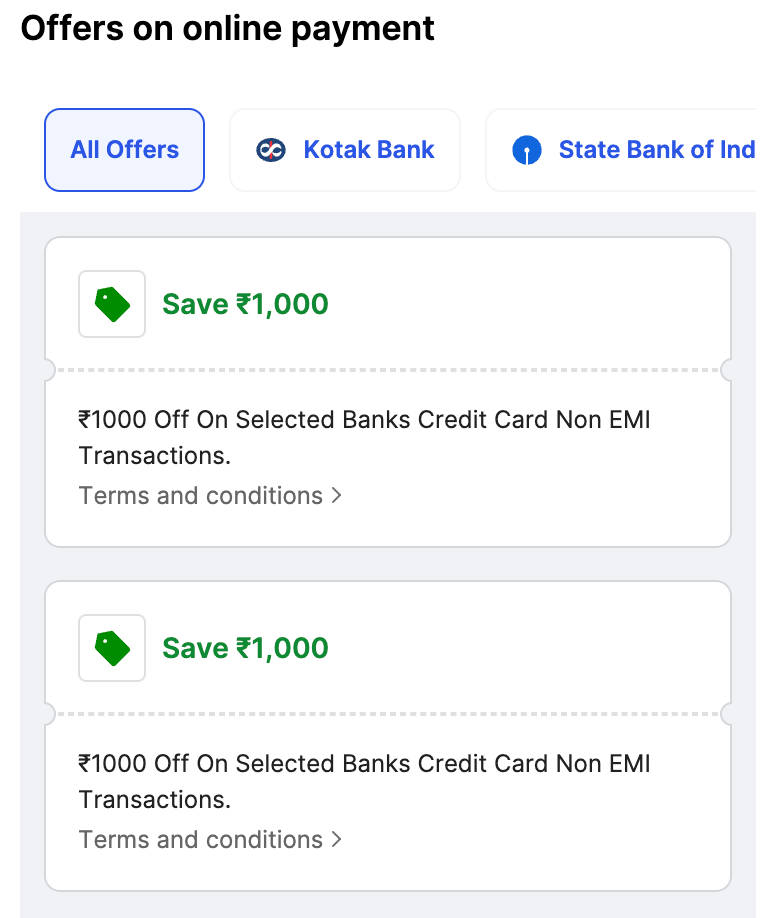Expand terms chevron arrow in top offer card
Screen dimensions: 770x918
pos(336,496)
